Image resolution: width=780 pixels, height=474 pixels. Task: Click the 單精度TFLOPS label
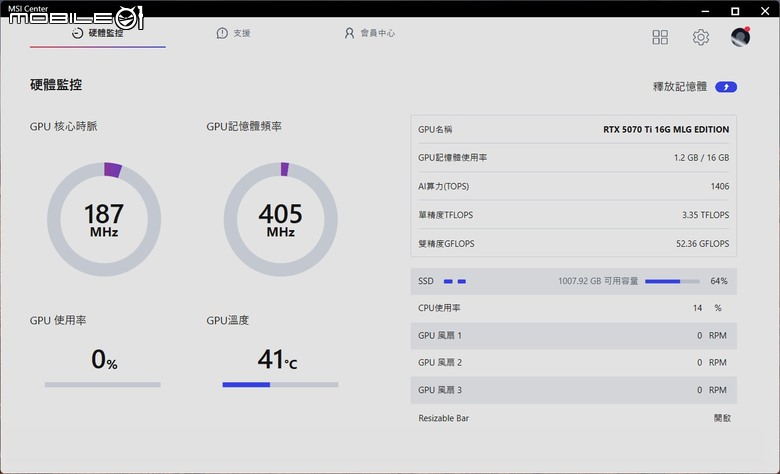pyautogui.click(x=446, y=215)
